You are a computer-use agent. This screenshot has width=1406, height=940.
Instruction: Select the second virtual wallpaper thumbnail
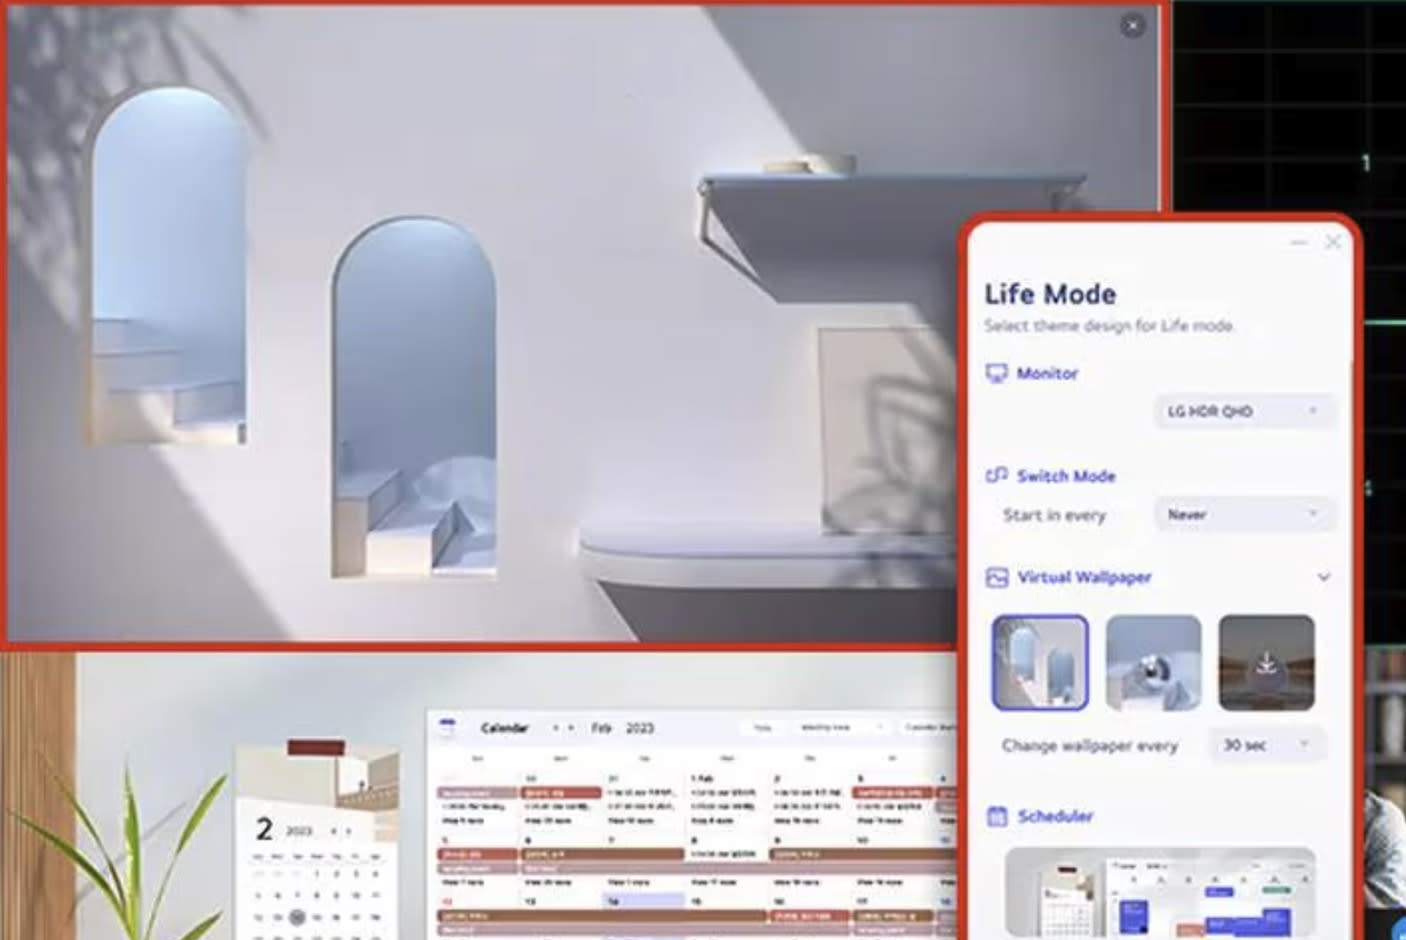(1153, 662)
